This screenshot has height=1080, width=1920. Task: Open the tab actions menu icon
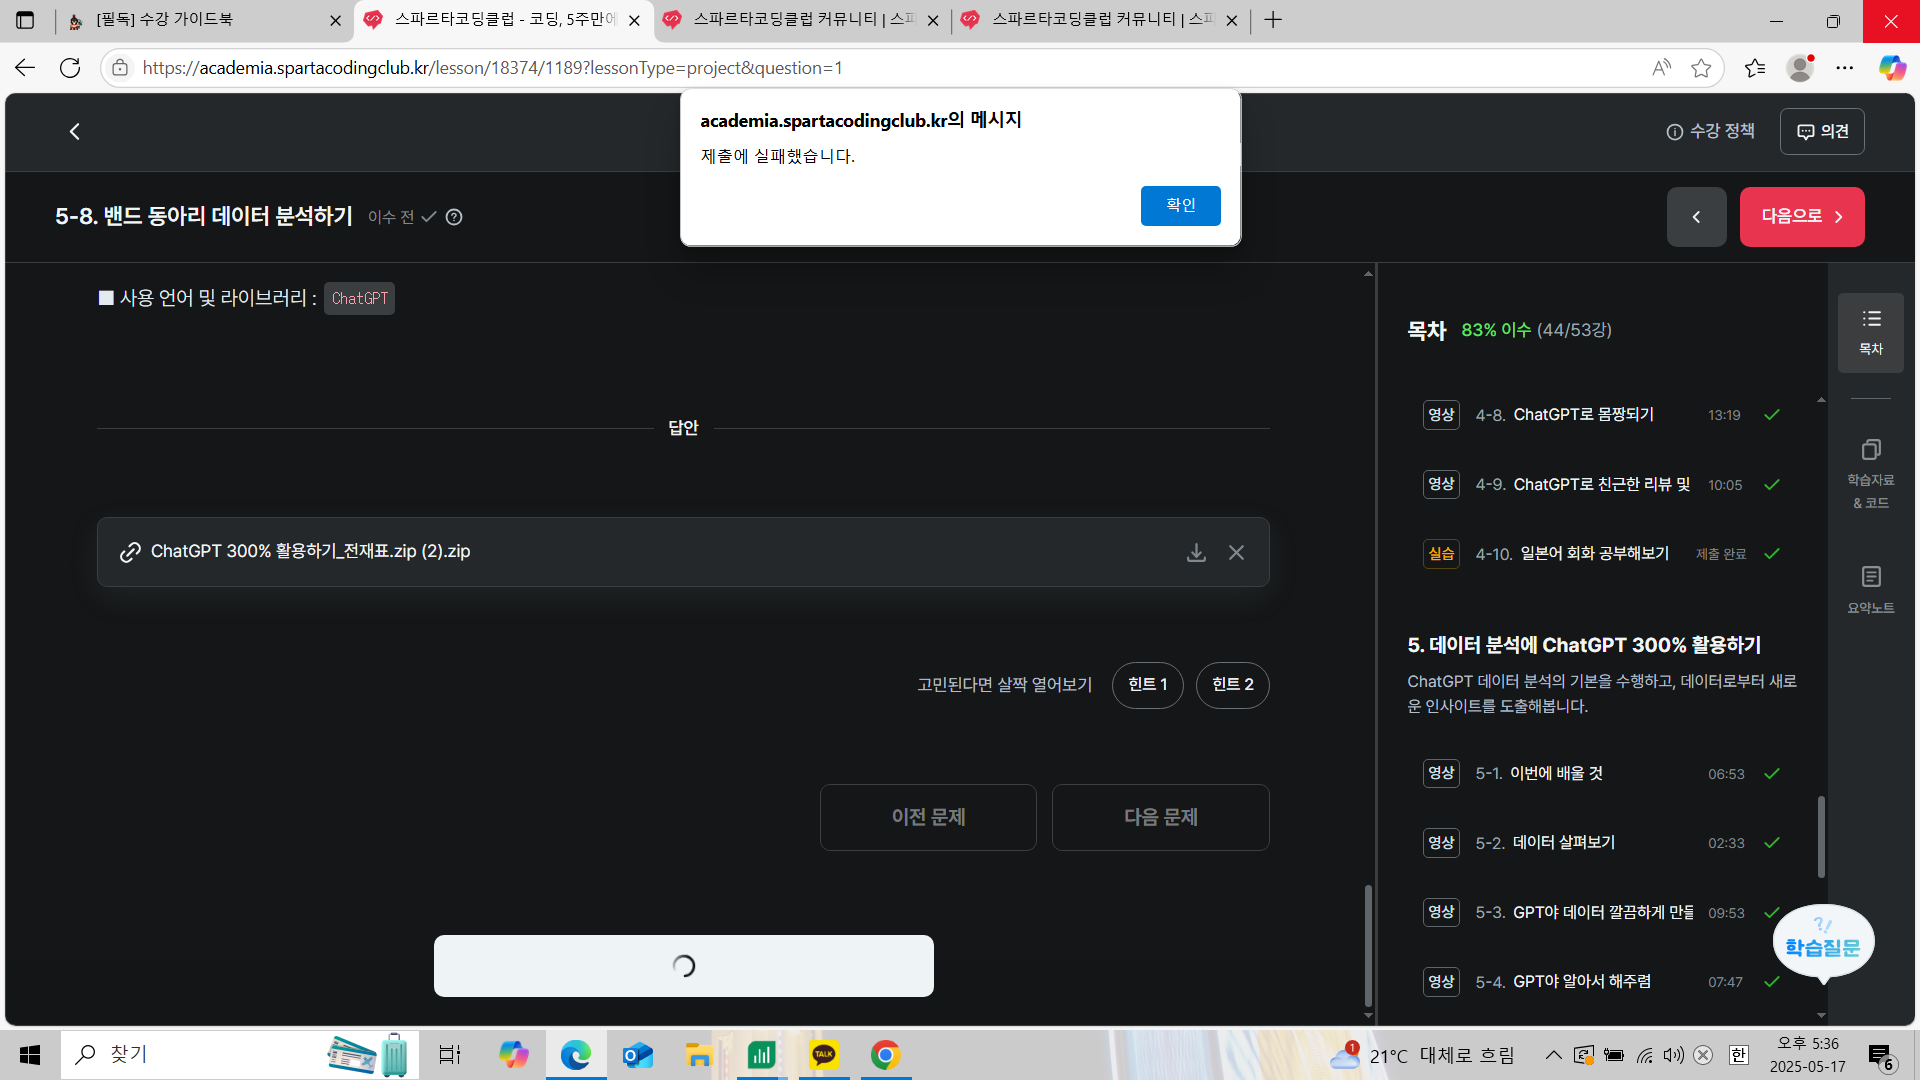point(25,20)
